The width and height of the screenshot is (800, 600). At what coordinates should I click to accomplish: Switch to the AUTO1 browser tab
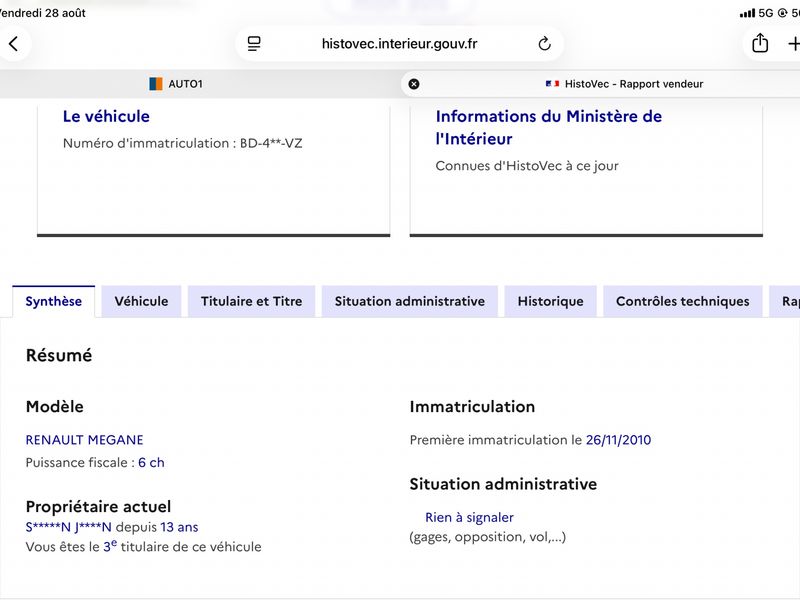176,84
